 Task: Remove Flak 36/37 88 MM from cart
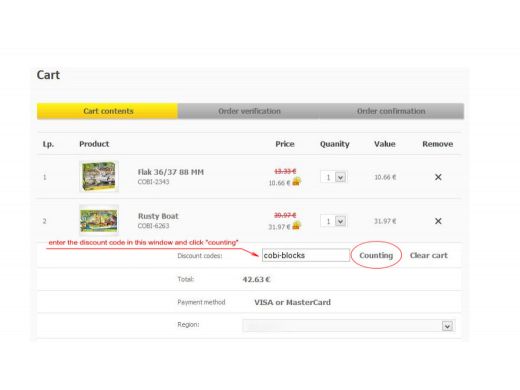click(438, 177)
